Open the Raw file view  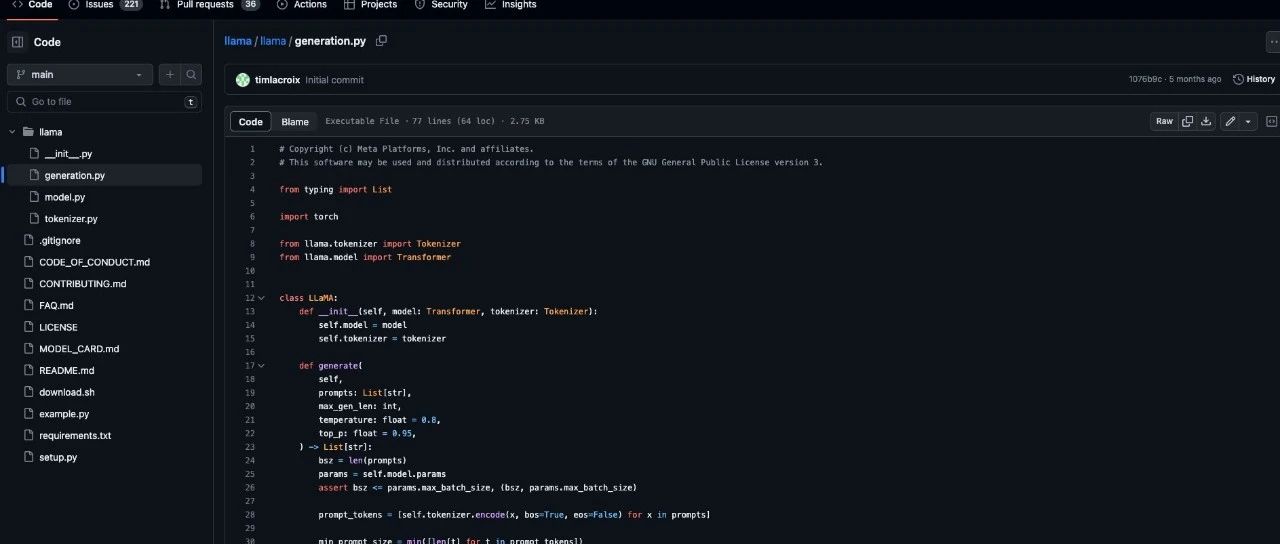[1164, 122]
